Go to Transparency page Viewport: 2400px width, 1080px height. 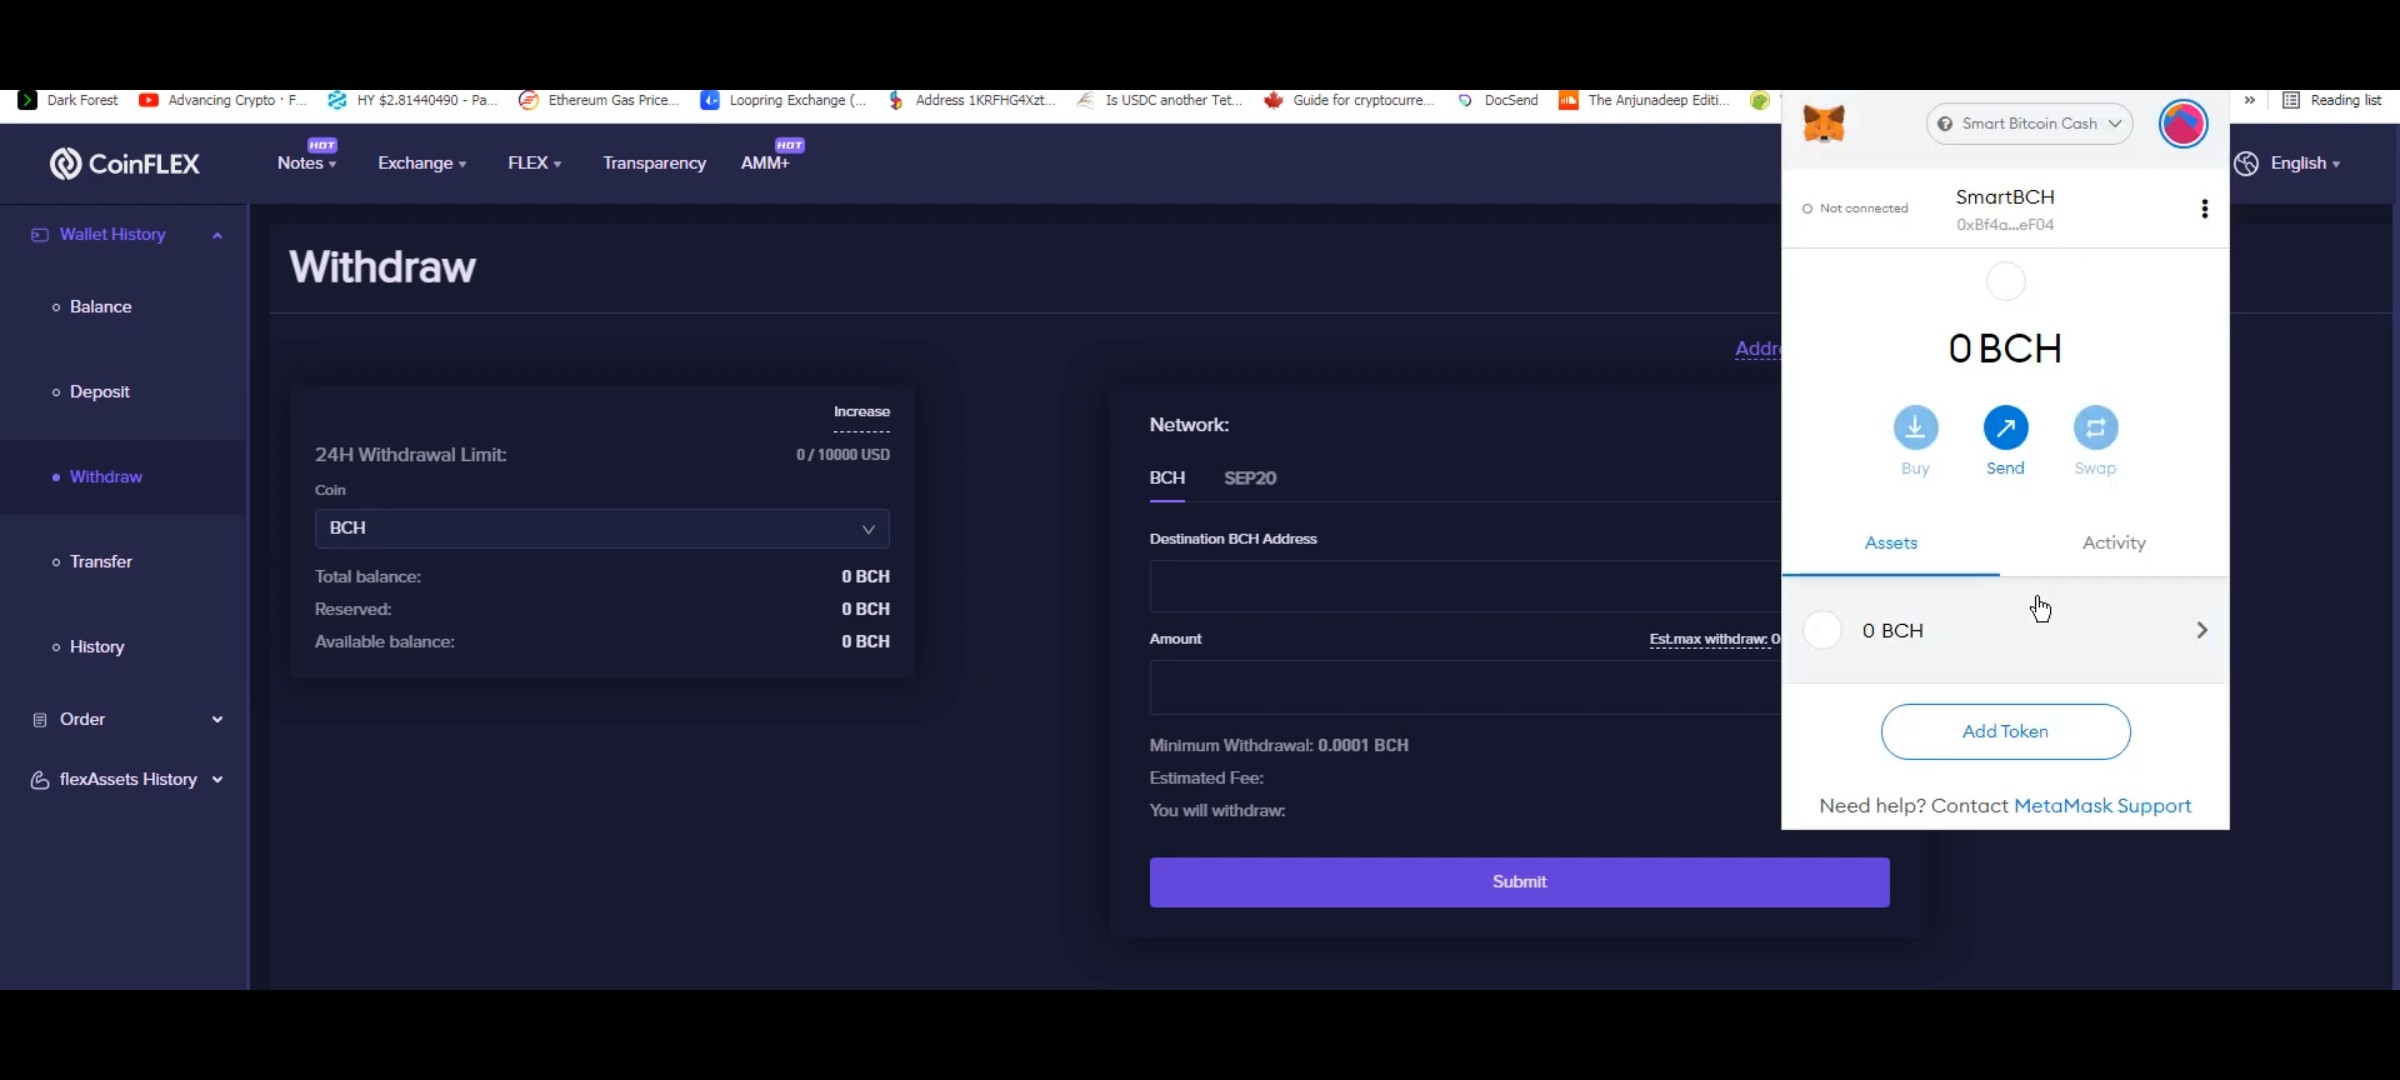pos(654,163)
